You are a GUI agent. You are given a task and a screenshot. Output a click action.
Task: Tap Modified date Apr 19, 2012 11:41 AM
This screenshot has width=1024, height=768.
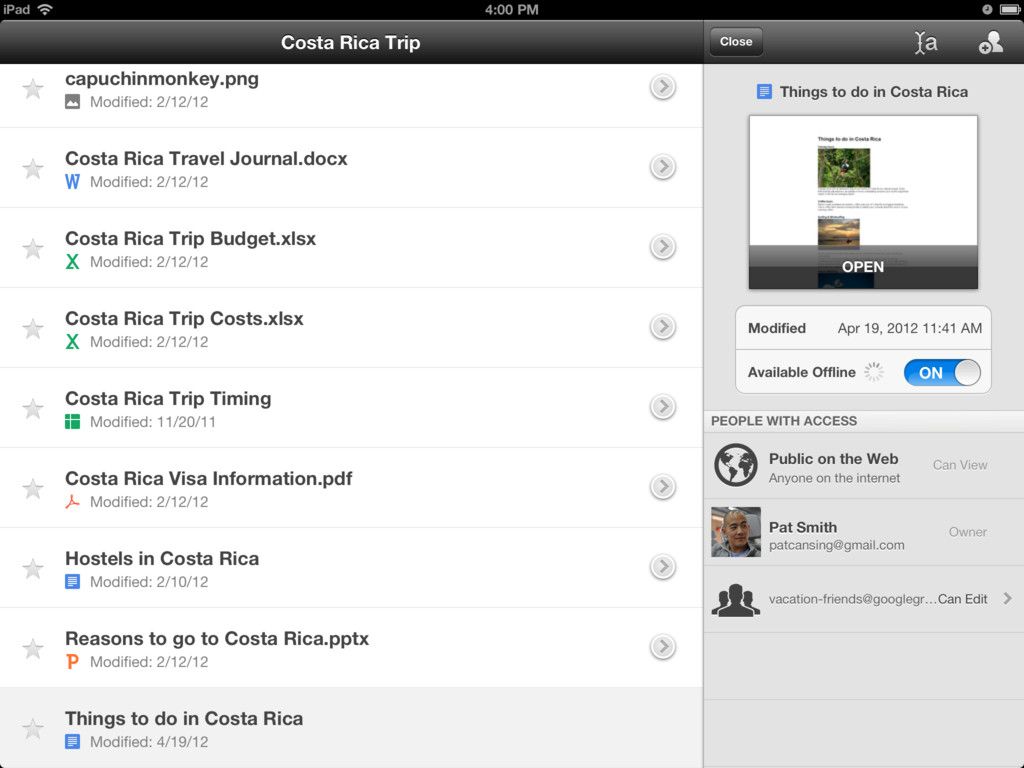pos(910,328)
